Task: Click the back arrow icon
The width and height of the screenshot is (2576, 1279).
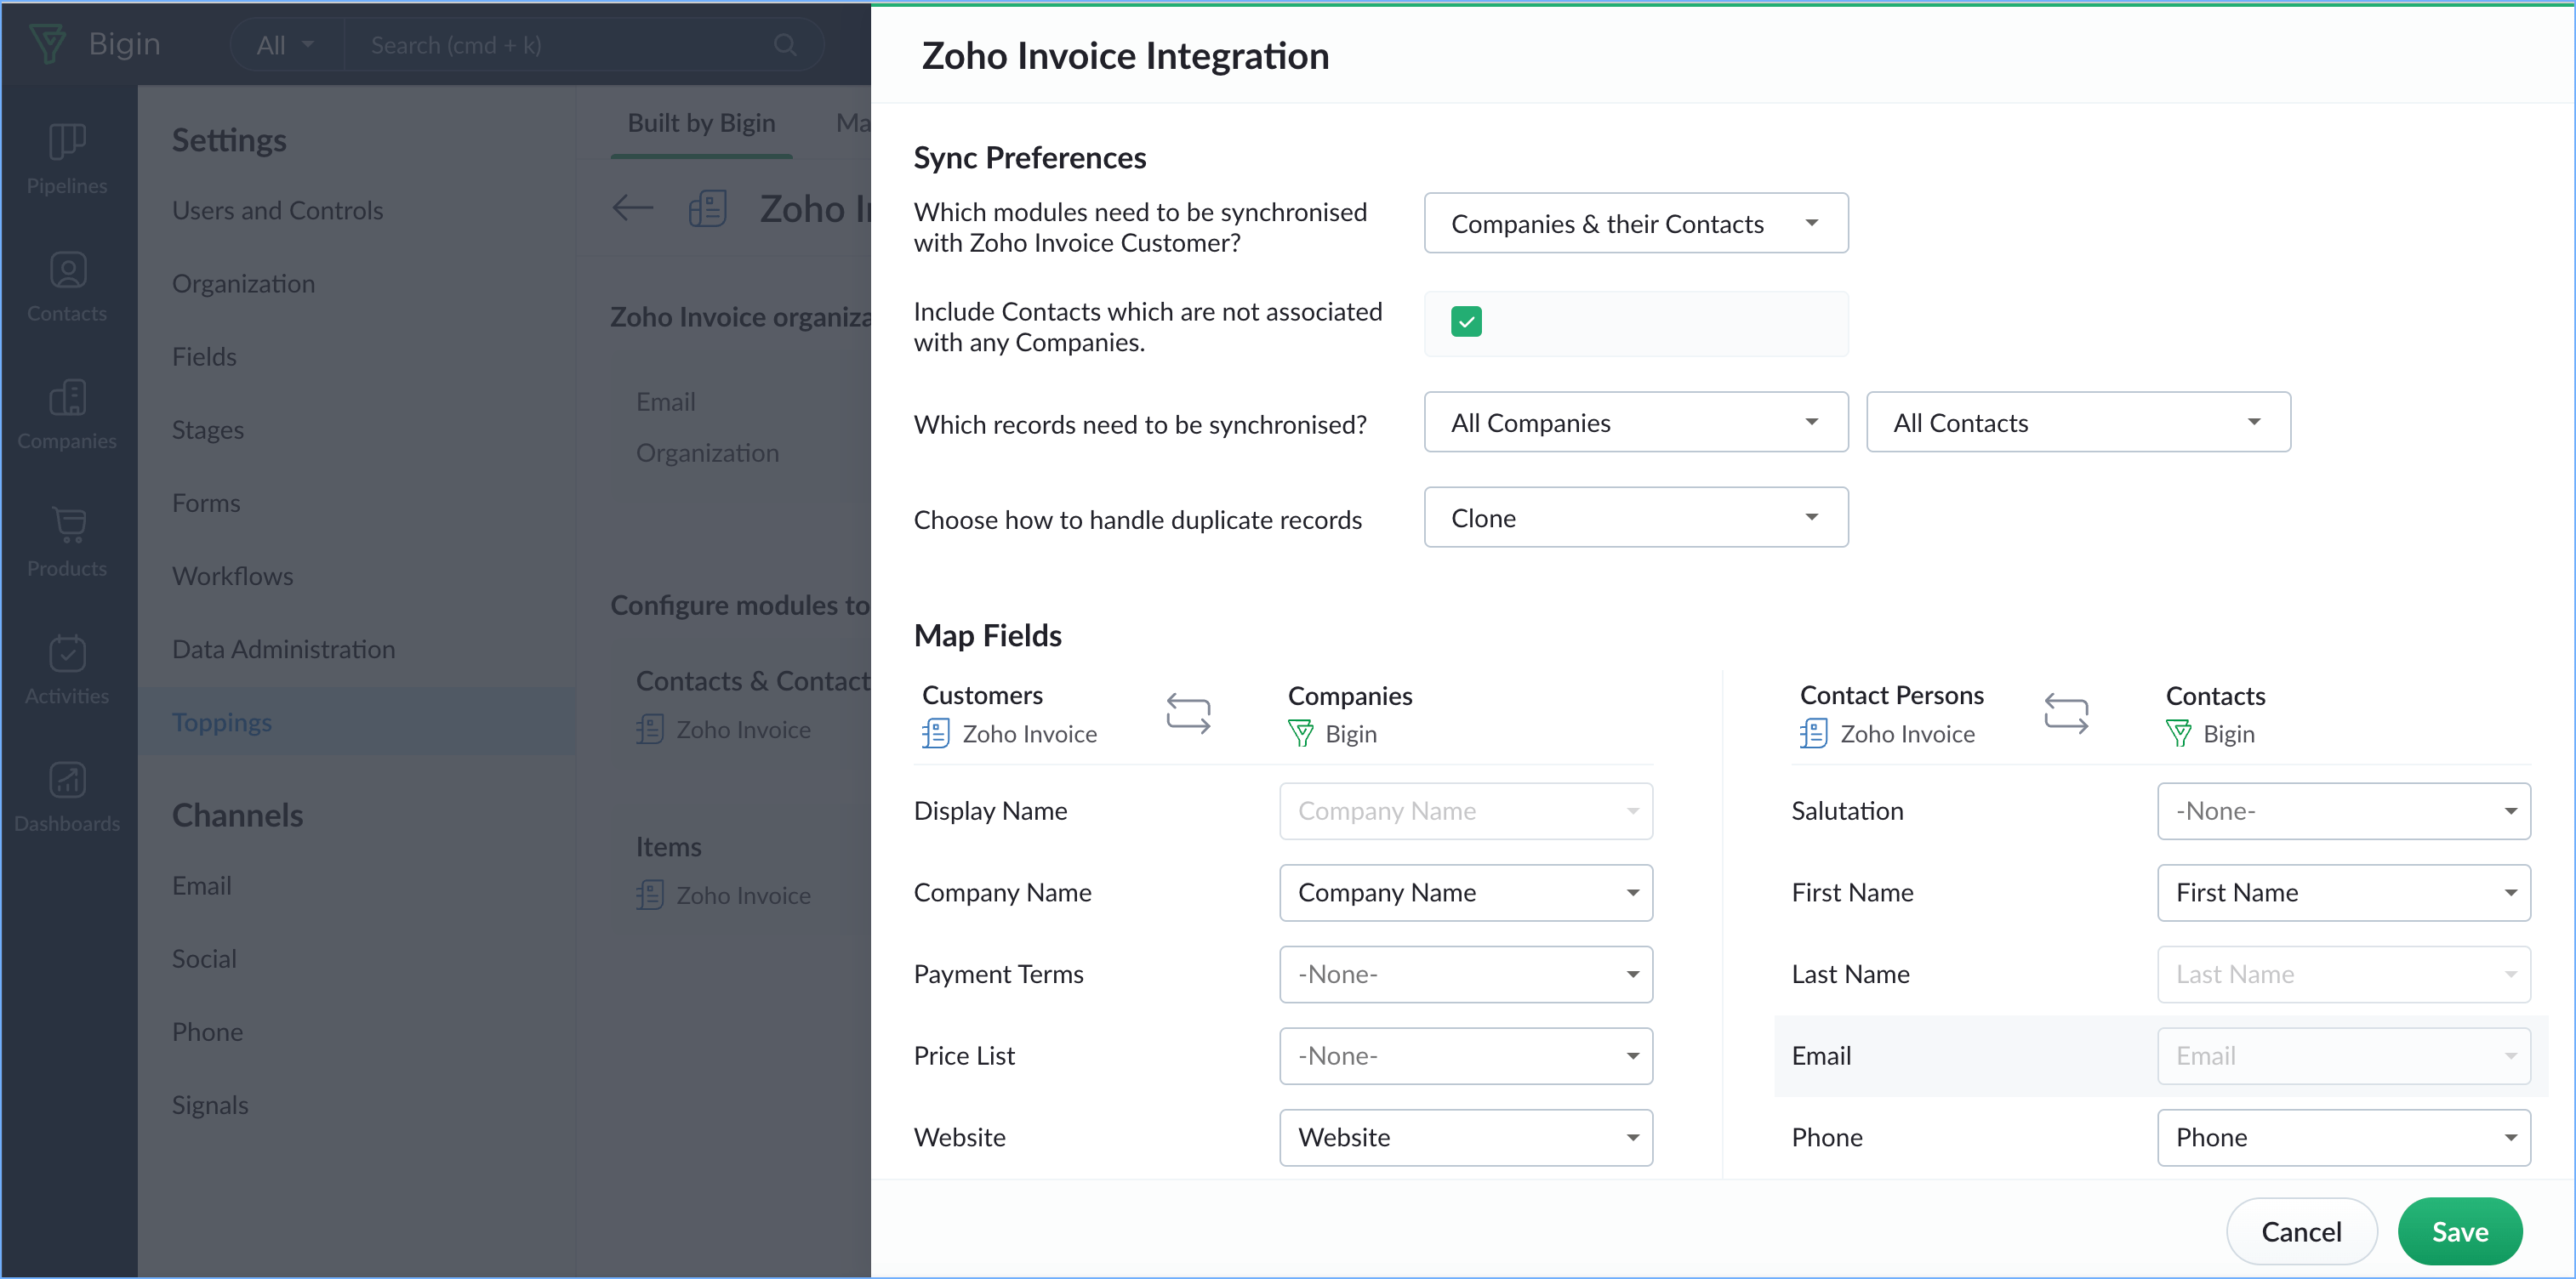Action: click(x=632, y=208)
